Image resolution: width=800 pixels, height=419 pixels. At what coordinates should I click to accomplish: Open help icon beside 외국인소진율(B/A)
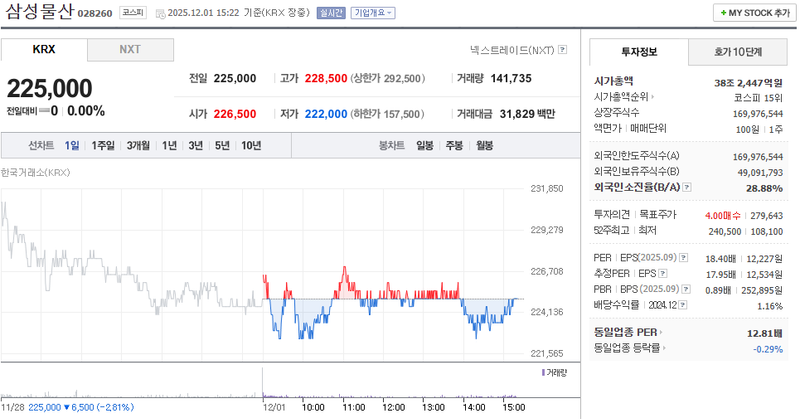coord(687,187)
